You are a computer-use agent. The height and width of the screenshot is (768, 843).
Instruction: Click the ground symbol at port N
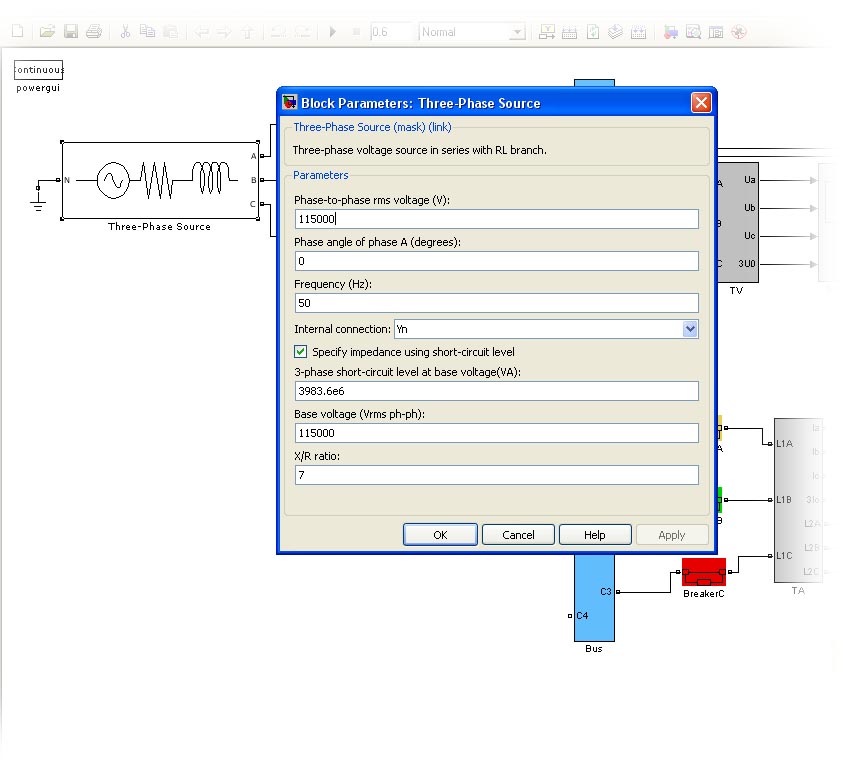tap(38, 204)
